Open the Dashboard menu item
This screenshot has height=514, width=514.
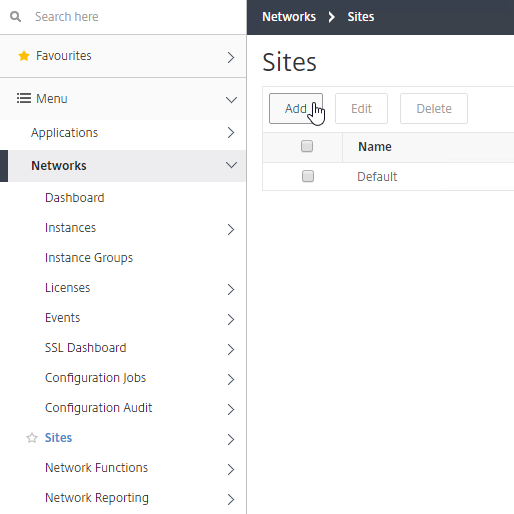(75, 198)
